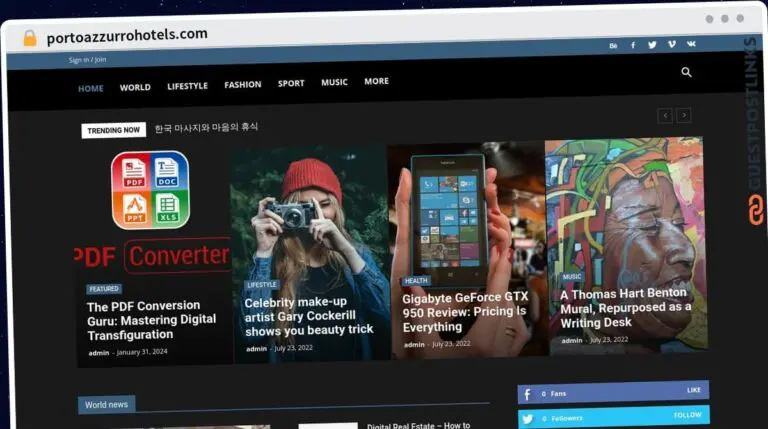Open the Facebook icon in top bar
This screenshot has width=768, height=429.
tap(632, 45)
